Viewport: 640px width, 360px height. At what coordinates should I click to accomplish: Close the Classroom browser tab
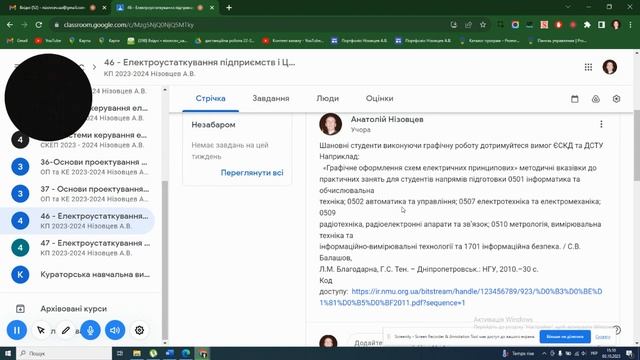coord(212,8)
